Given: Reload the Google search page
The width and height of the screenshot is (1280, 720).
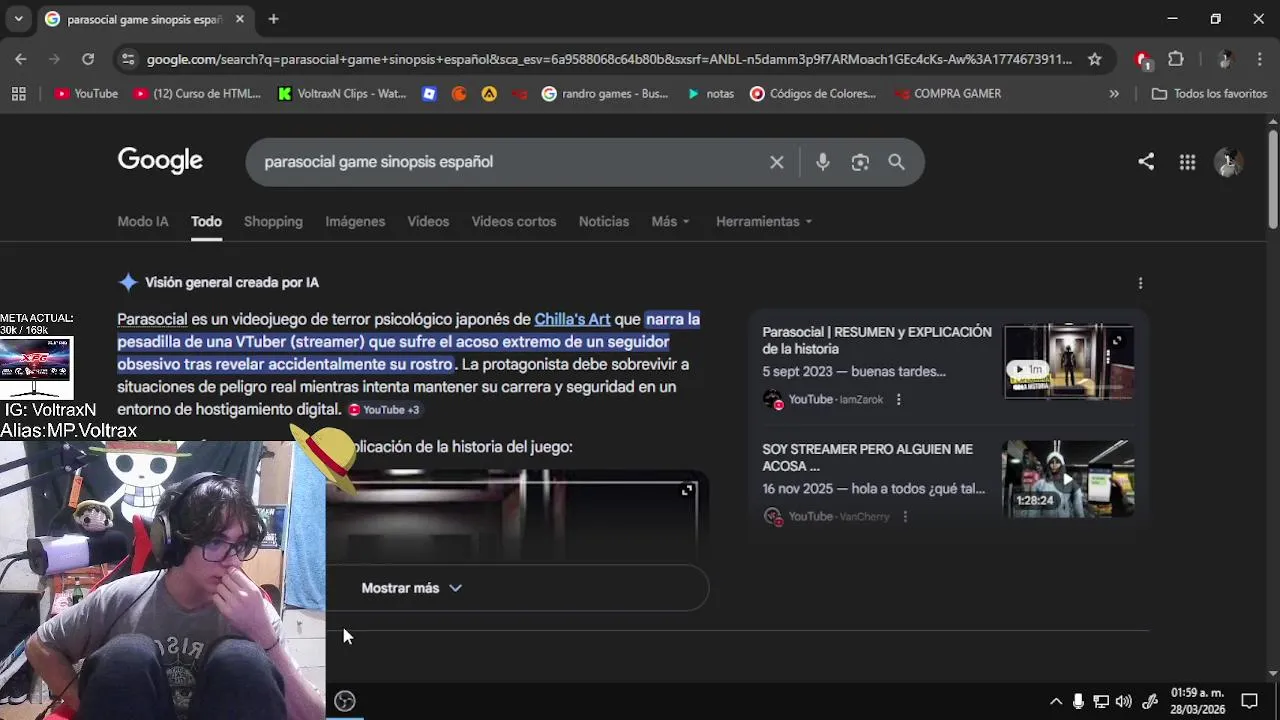Looking at the screenshot, I should point(88,59).
